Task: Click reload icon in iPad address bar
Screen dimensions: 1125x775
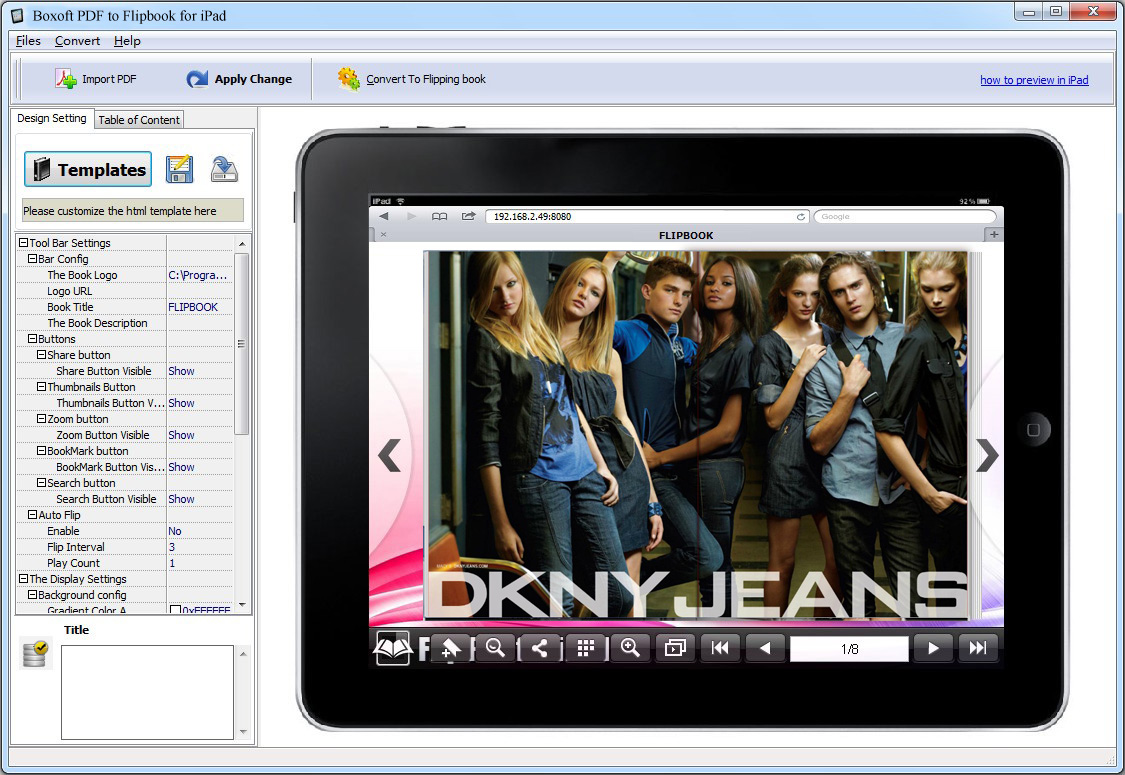Action: click(801, 217)
